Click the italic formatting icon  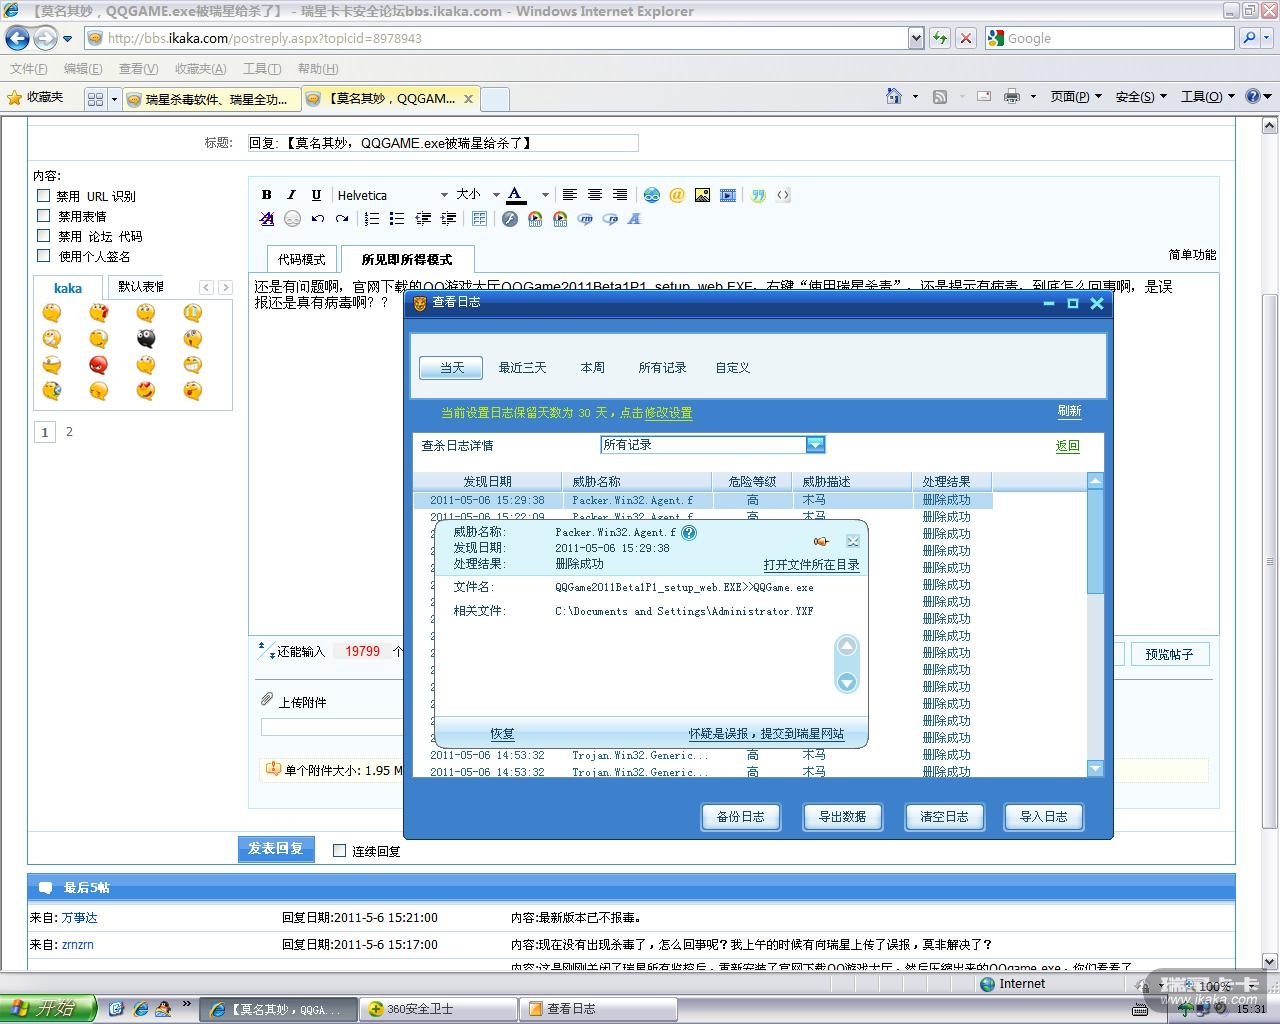[x=291, y=195]
